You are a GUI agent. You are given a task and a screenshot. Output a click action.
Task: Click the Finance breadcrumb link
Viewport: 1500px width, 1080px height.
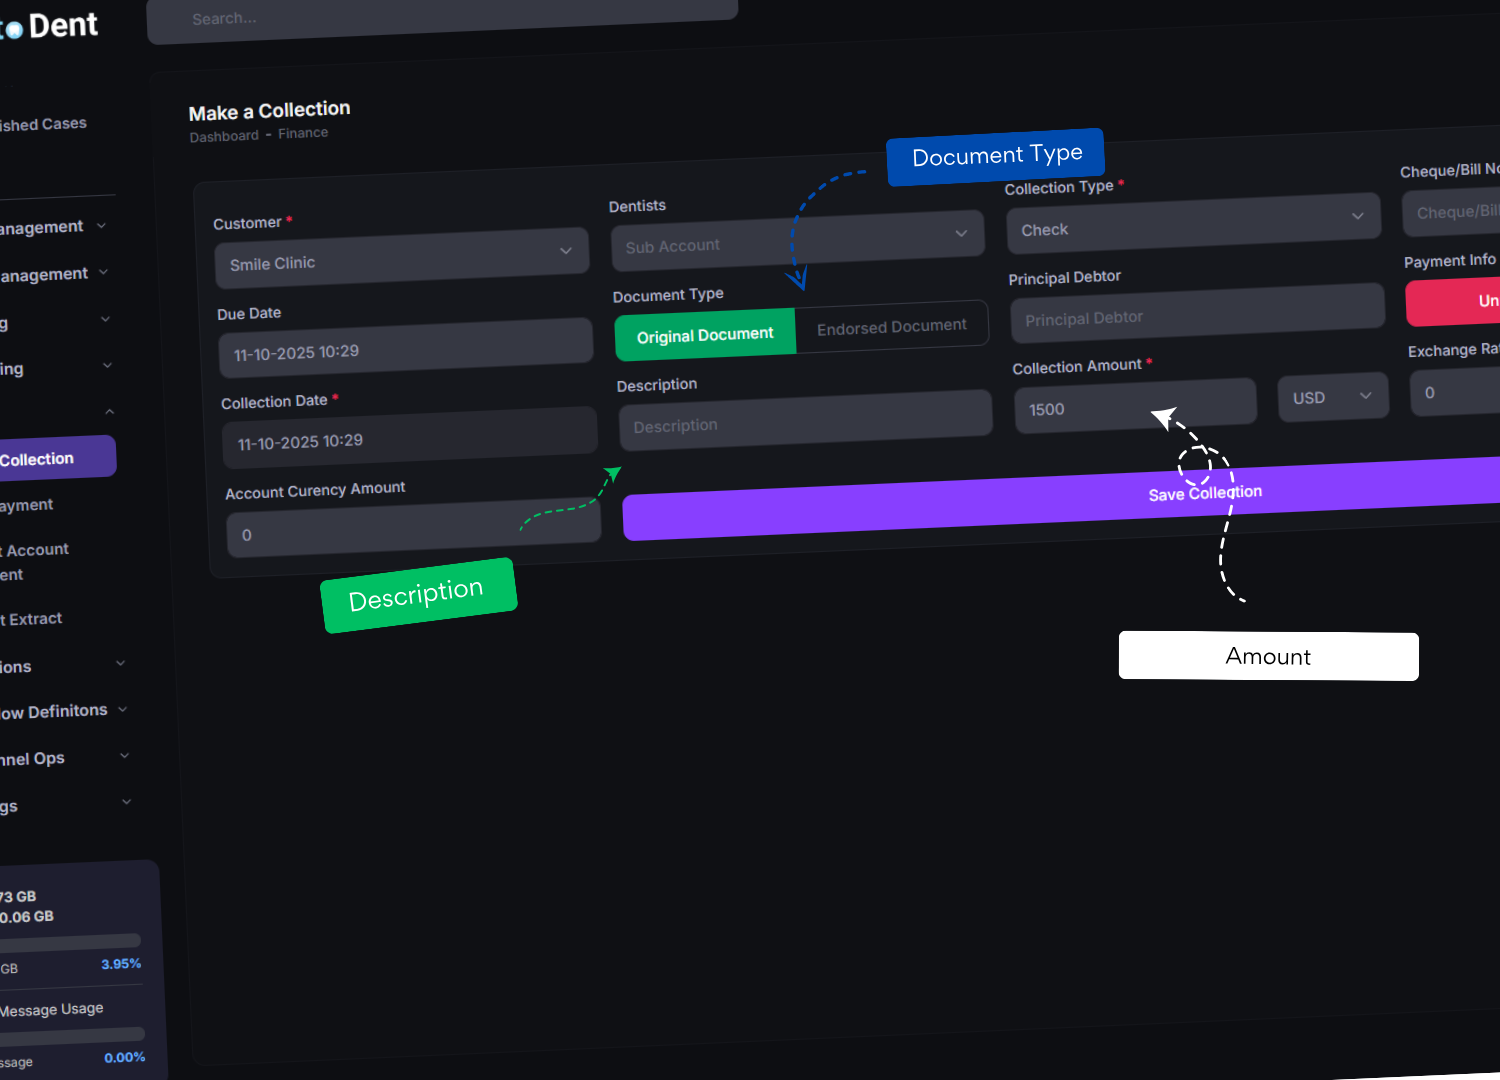pos(303,133)
